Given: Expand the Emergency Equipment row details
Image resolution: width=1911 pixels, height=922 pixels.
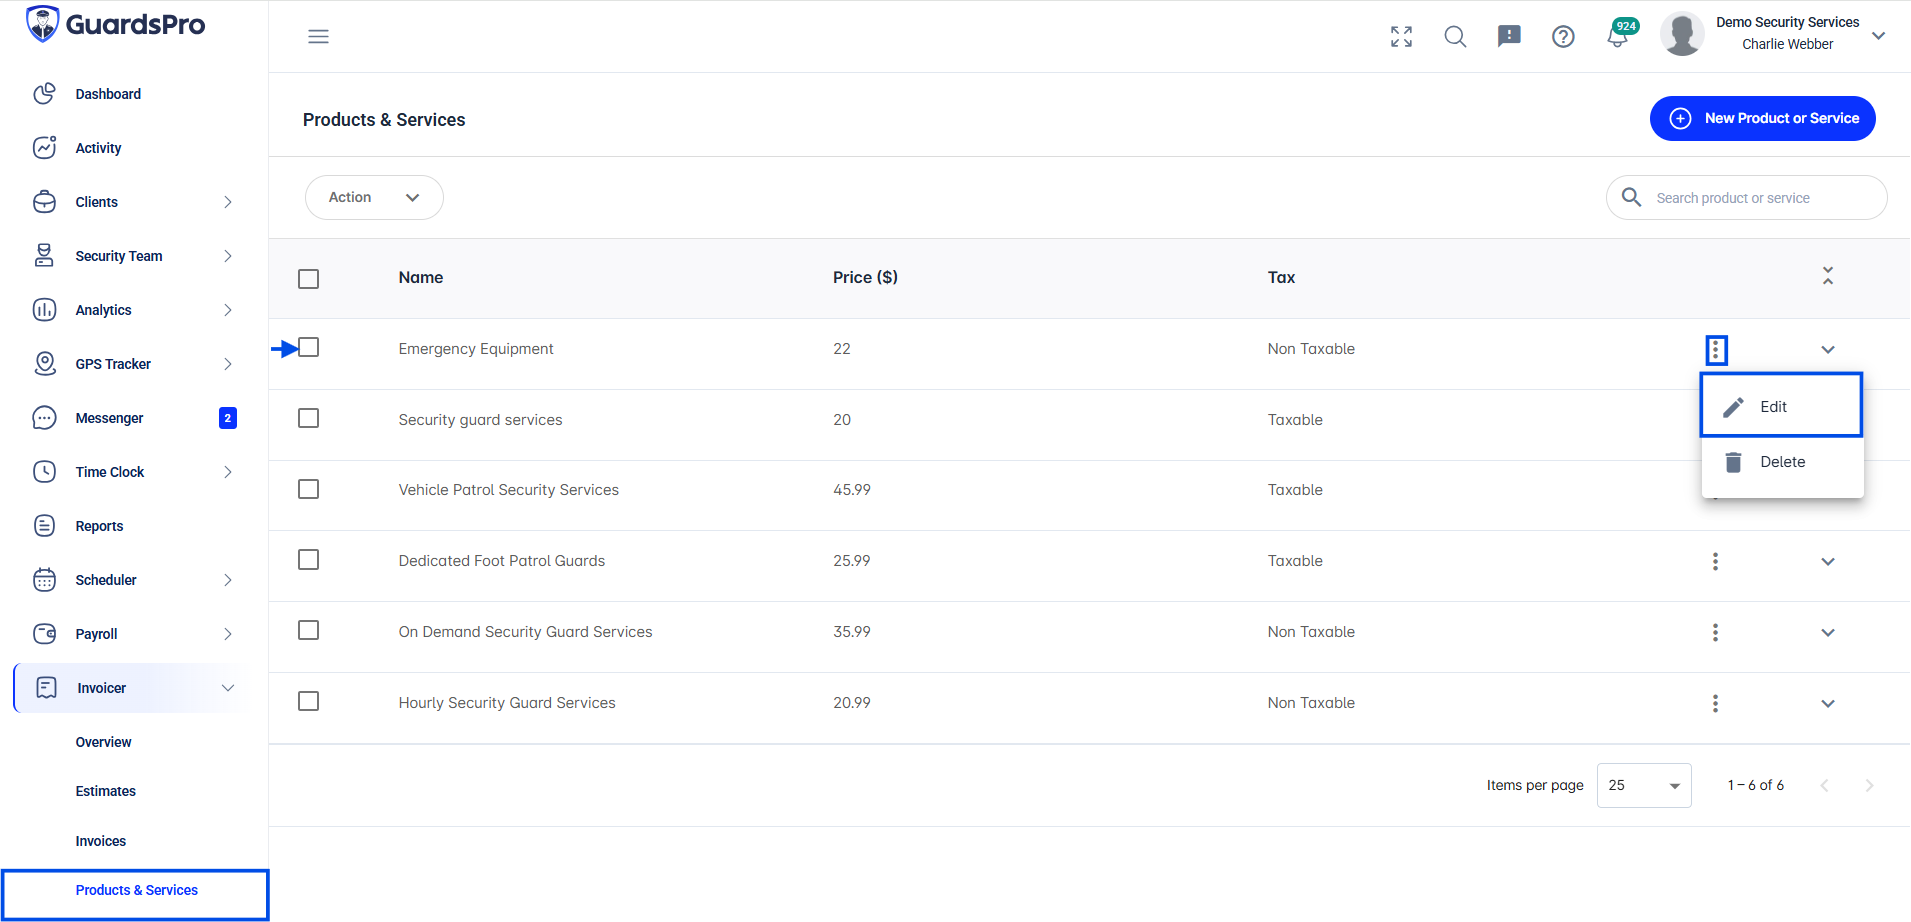Looking at the screenshot, I should point(1828,350).
